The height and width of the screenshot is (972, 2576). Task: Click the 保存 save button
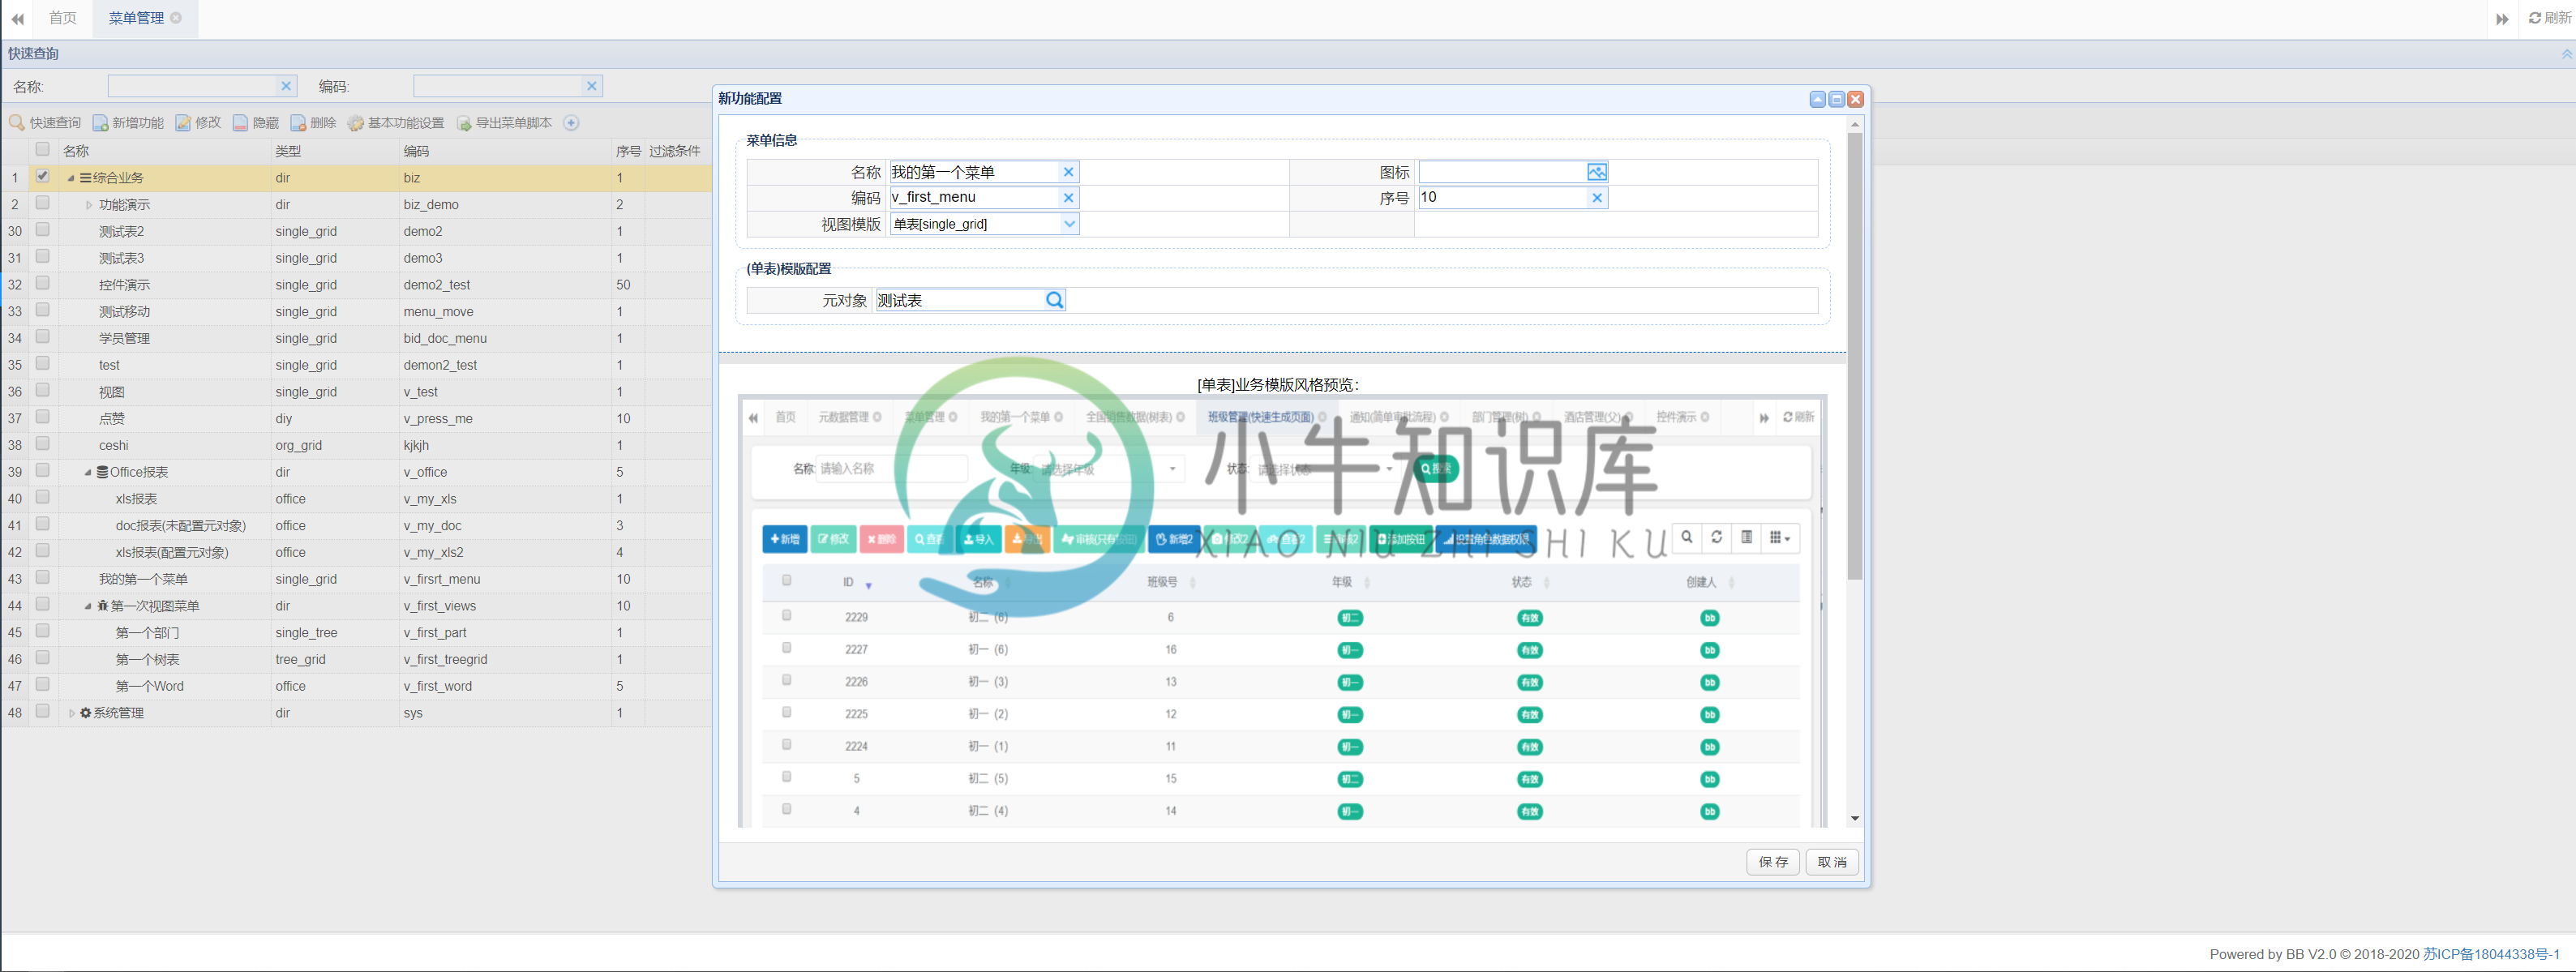pyautogui.click(x=1773, y=862)
